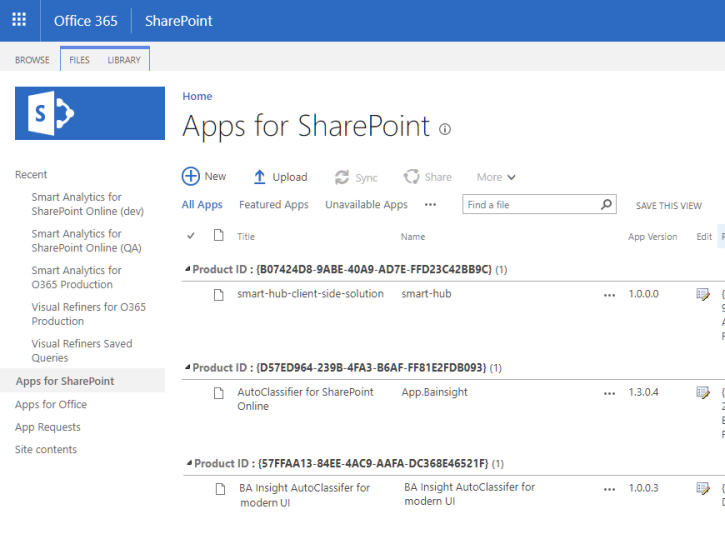The image size is (725, 534).
Task: Open the Office 365 app launcher waffle
Action: tap(19, 20)
